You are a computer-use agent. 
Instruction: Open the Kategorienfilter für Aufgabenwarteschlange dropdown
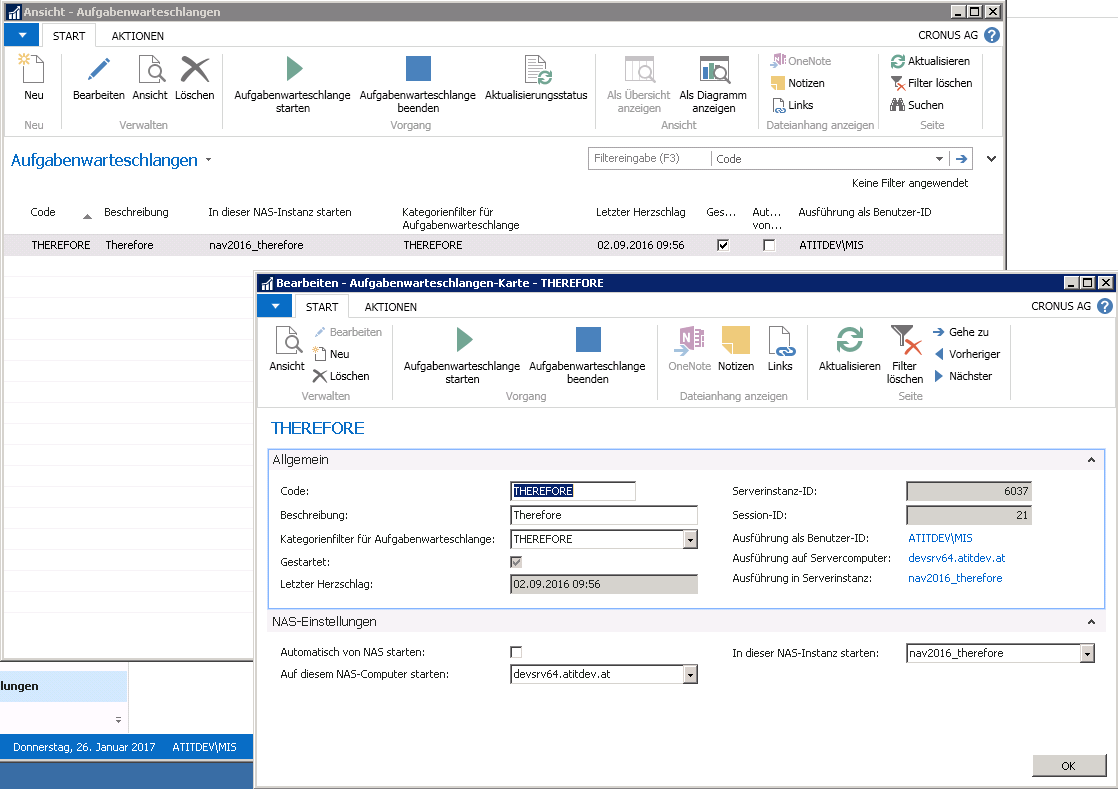(691, 539)
